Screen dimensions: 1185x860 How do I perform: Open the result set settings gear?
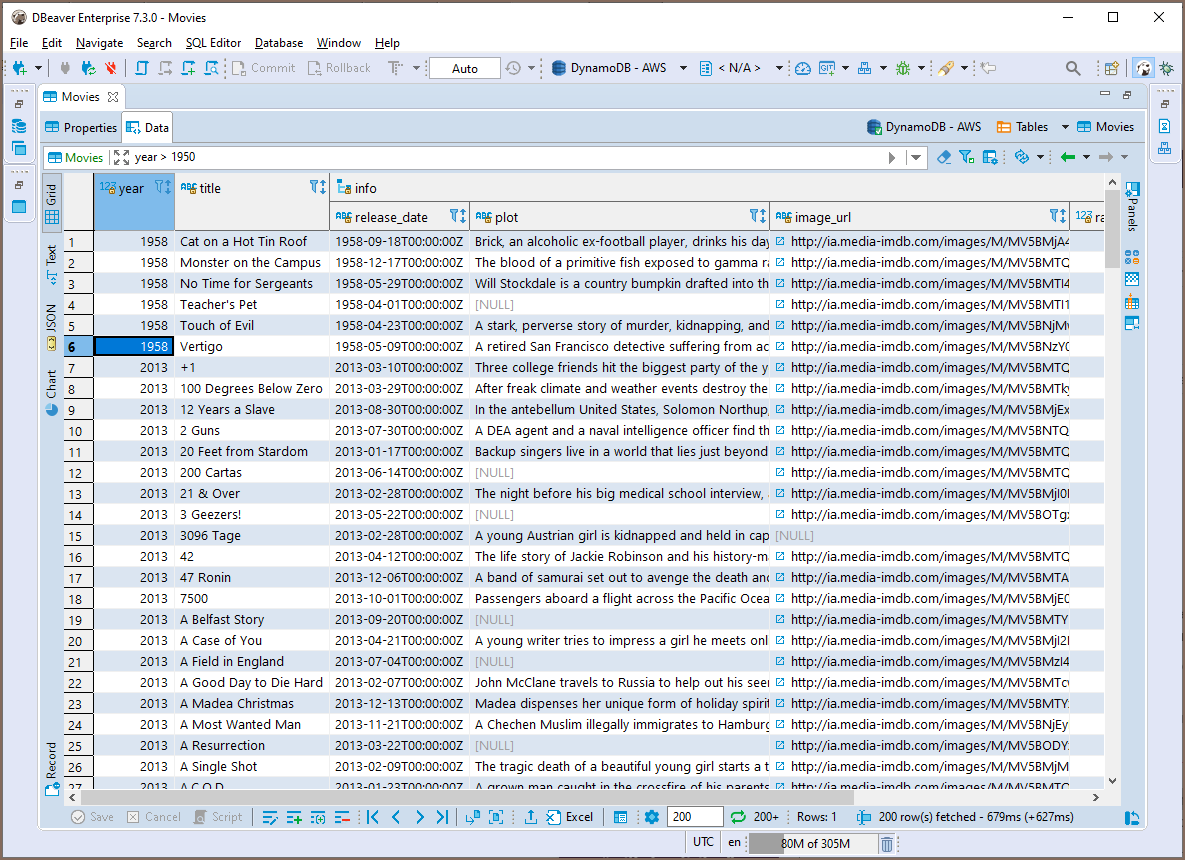(x=652, y=817)
